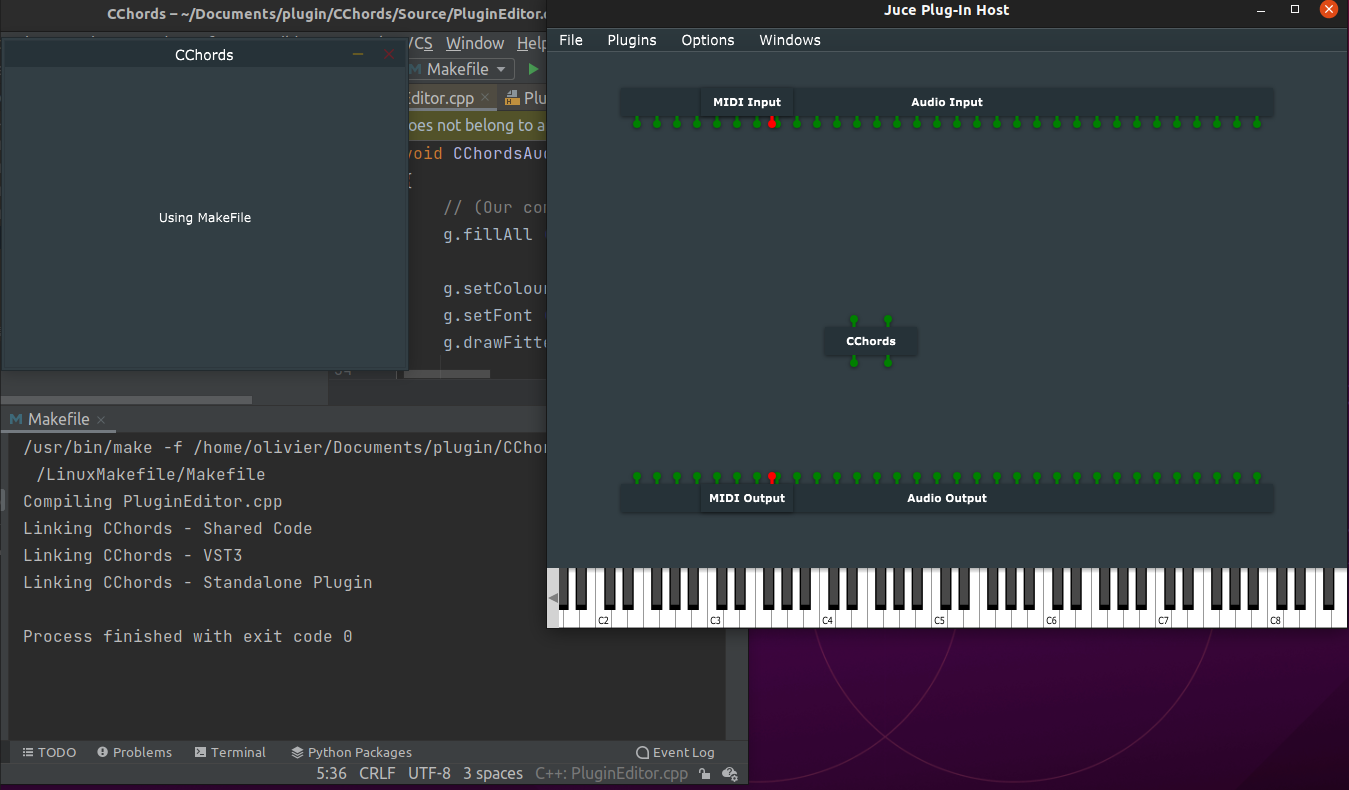This screenshot has width=1349, height=790.
Task: Open the Event Log
Action: pyautogui.click(x=675, y=752)
